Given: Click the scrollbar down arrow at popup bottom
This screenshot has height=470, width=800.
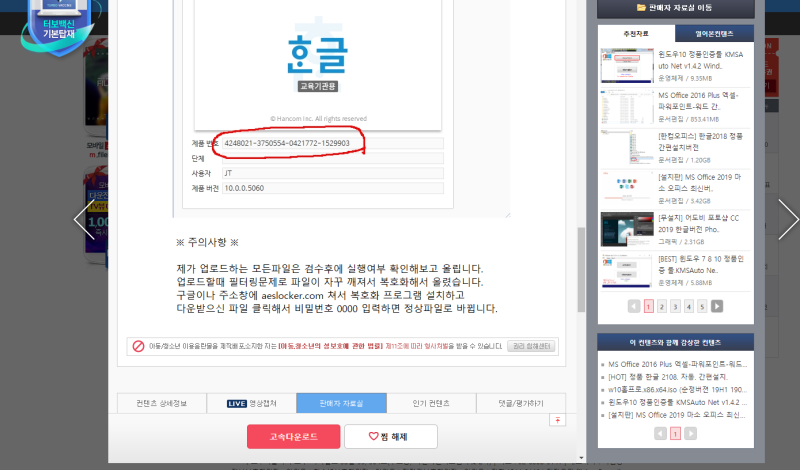Looking at the screenshot, I should pyautogui.click(x=581, y=458).
